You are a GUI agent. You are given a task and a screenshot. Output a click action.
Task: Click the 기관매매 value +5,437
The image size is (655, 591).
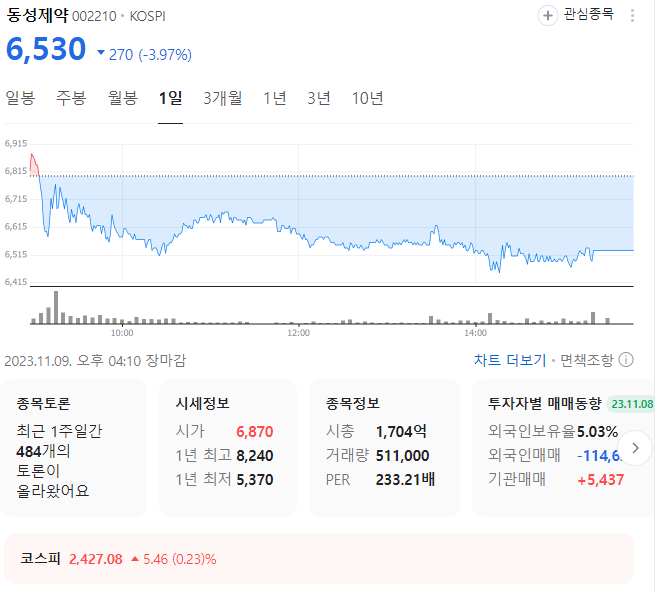tap(600, 480)
